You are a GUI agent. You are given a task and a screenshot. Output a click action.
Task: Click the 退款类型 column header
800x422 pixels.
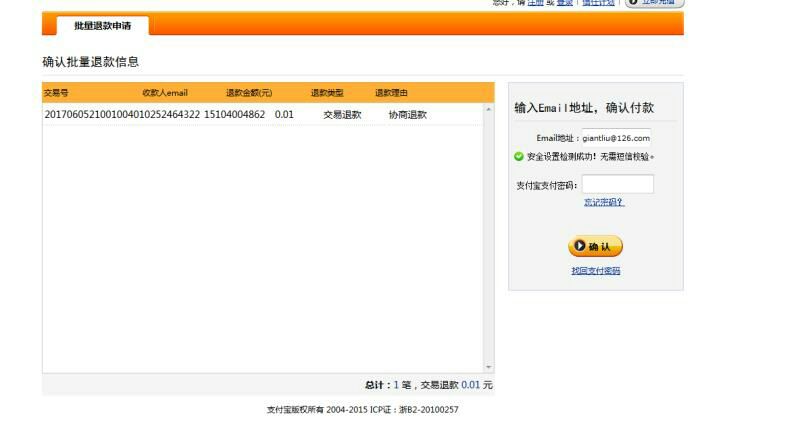[327, 93]
